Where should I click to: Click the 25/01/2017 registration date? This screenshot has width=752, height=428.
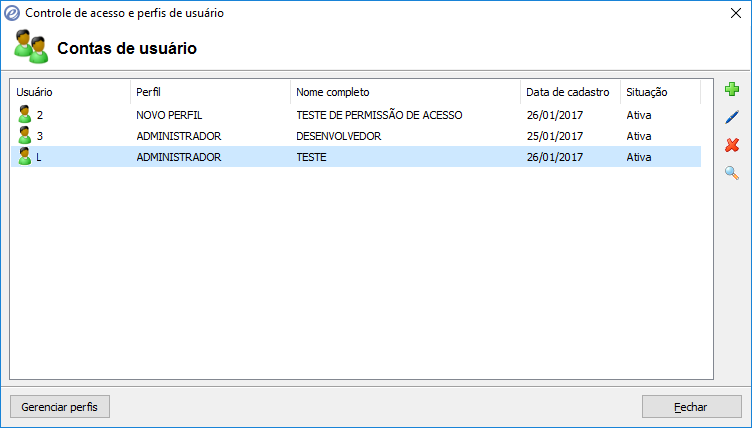click(554, 136)
